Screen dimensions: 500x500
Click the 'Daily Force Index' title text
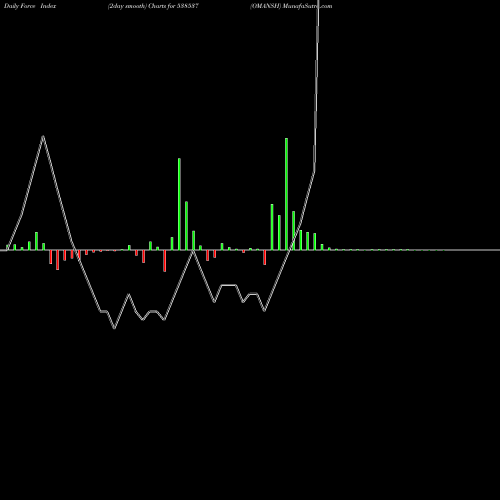pyautogui.click(x=30, y=6)
